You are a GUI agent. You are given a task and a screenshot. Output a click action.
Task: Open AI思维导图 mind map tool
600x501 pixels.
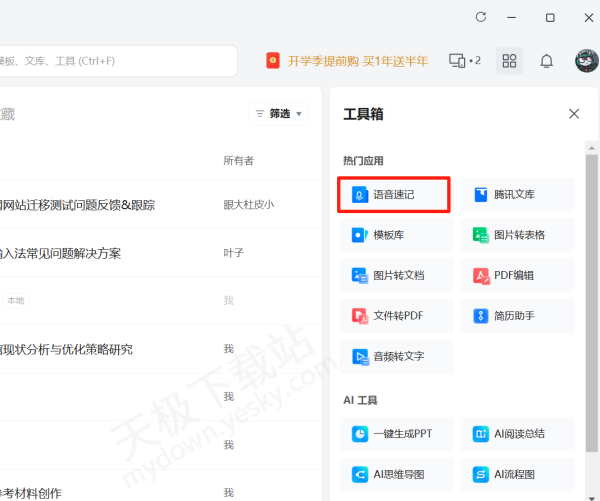point(396,474)
